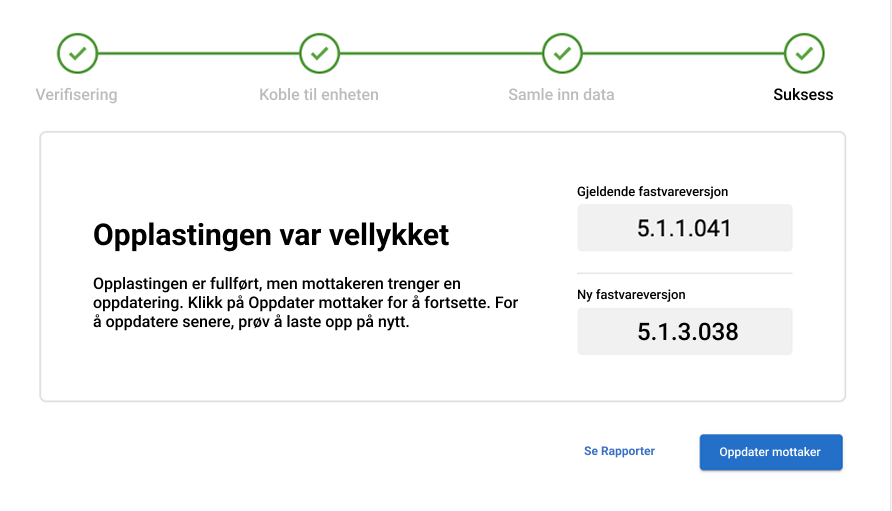Click progress line between Verifisering and Koble til enheten

tap(198, 53)
